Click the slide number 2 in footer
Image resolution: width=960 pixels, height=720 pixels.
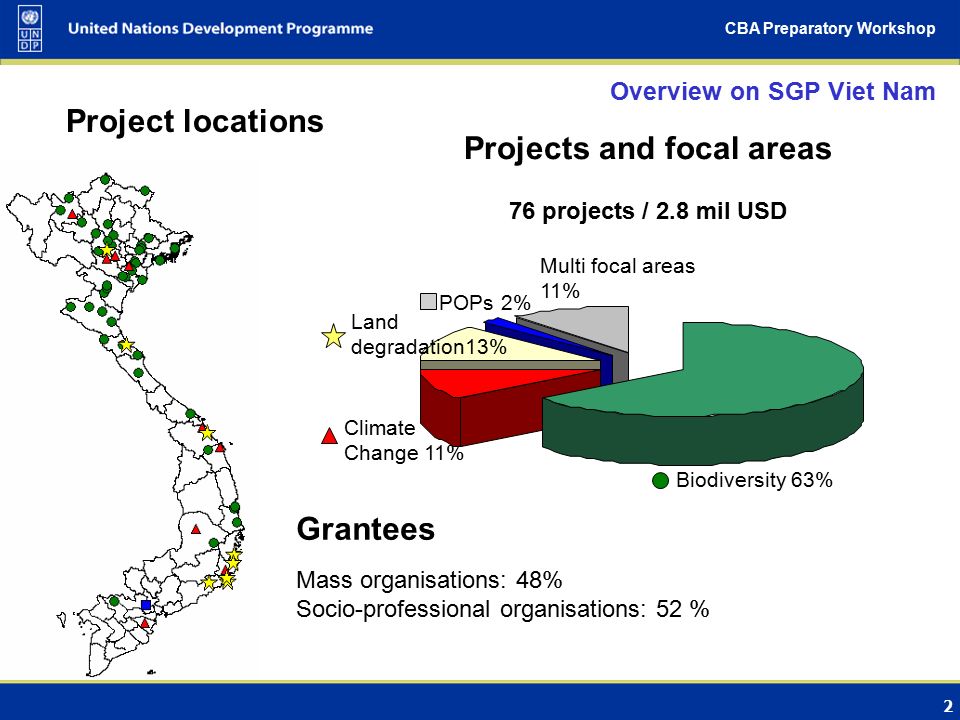[948, 705]
